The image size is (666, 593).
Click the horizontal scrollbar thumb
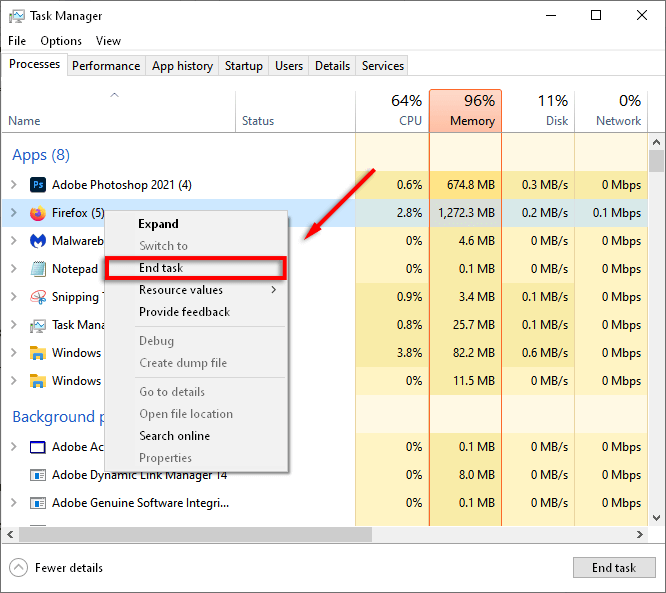195,534
